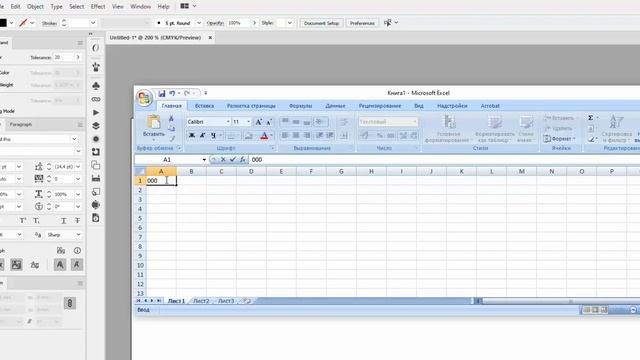Open brush definition 5 pt. Round dropdown

(199, 23)
